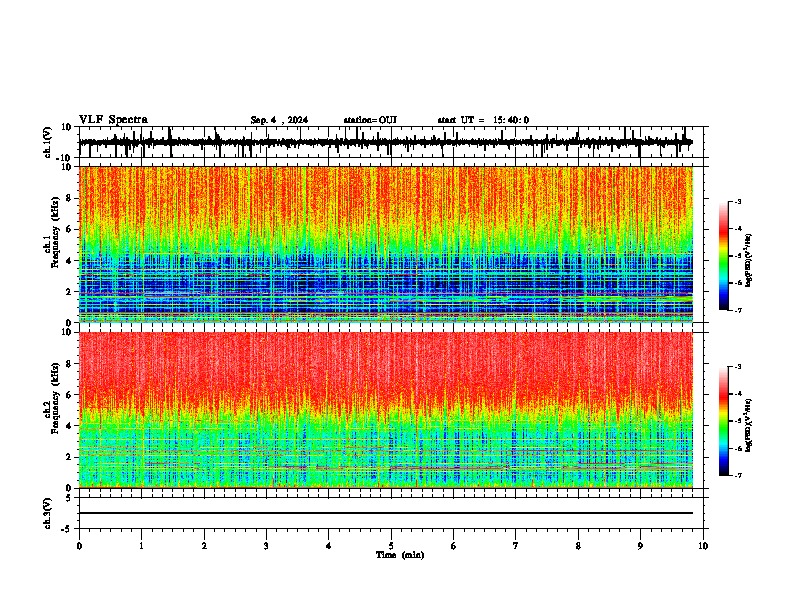This screenshot has width=792, height=612.
Task: Click inside the ch.1 spectrogram panel
Action: [386, 244]
